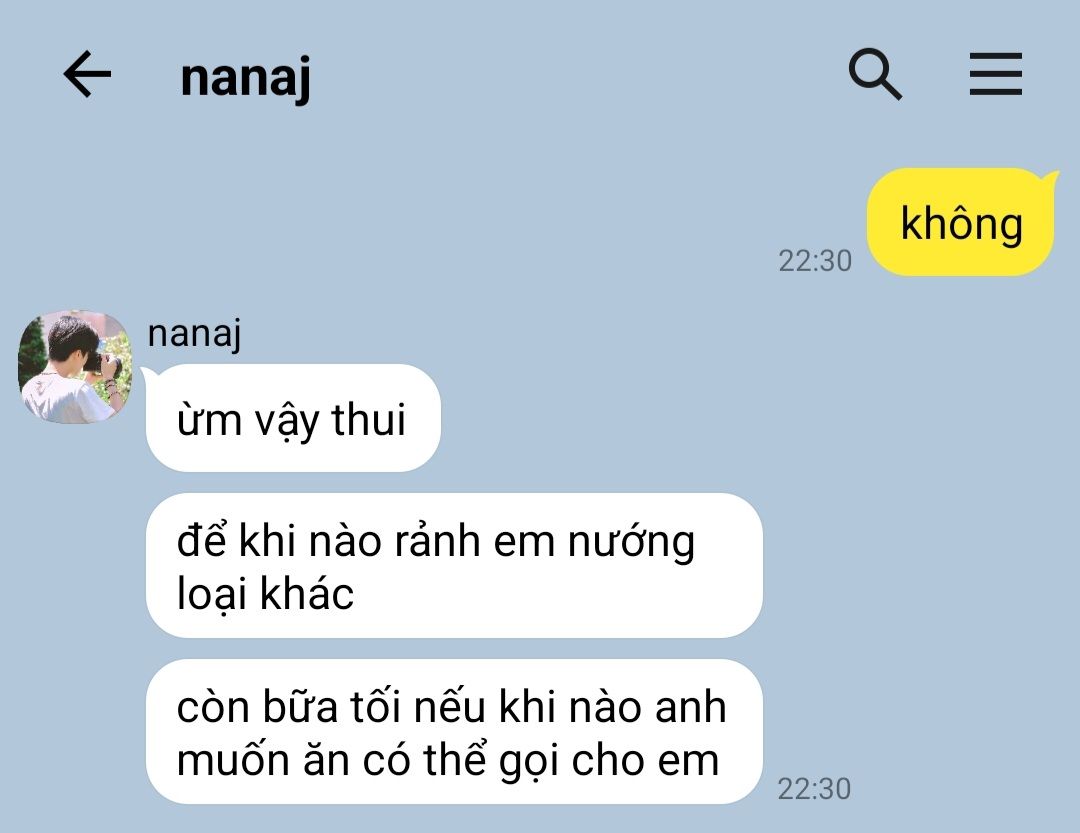Click the word "thui" in the first white bubble
This screenshot has width=1080, height=833.
pyautogui.click(x=368, y=419)
